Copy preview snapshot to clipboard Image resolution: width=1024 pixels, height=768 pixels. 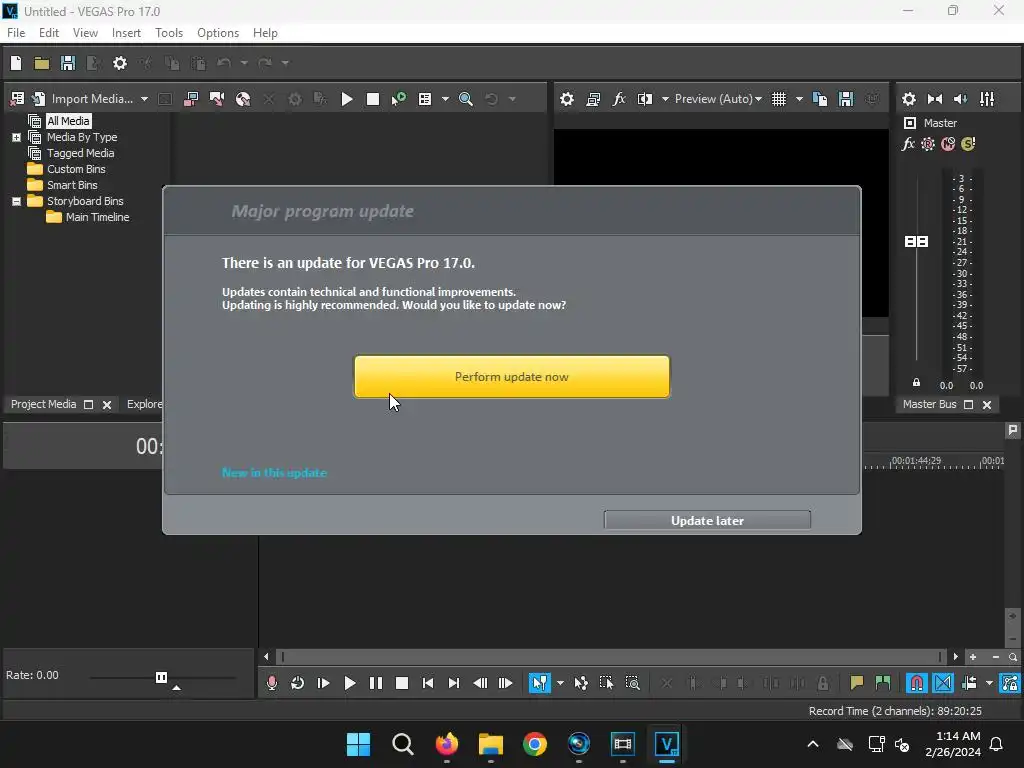[820, 99]
